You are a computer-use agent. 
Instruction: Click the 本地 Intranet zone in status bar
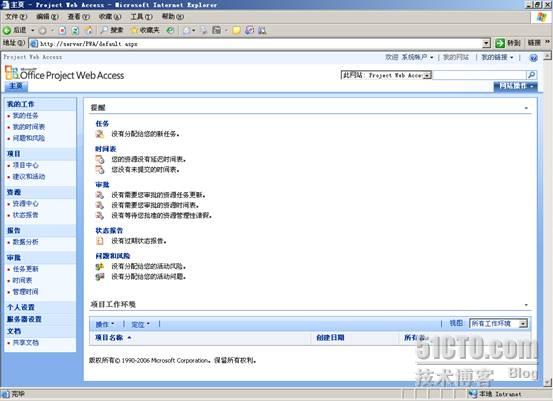(495, 394)
